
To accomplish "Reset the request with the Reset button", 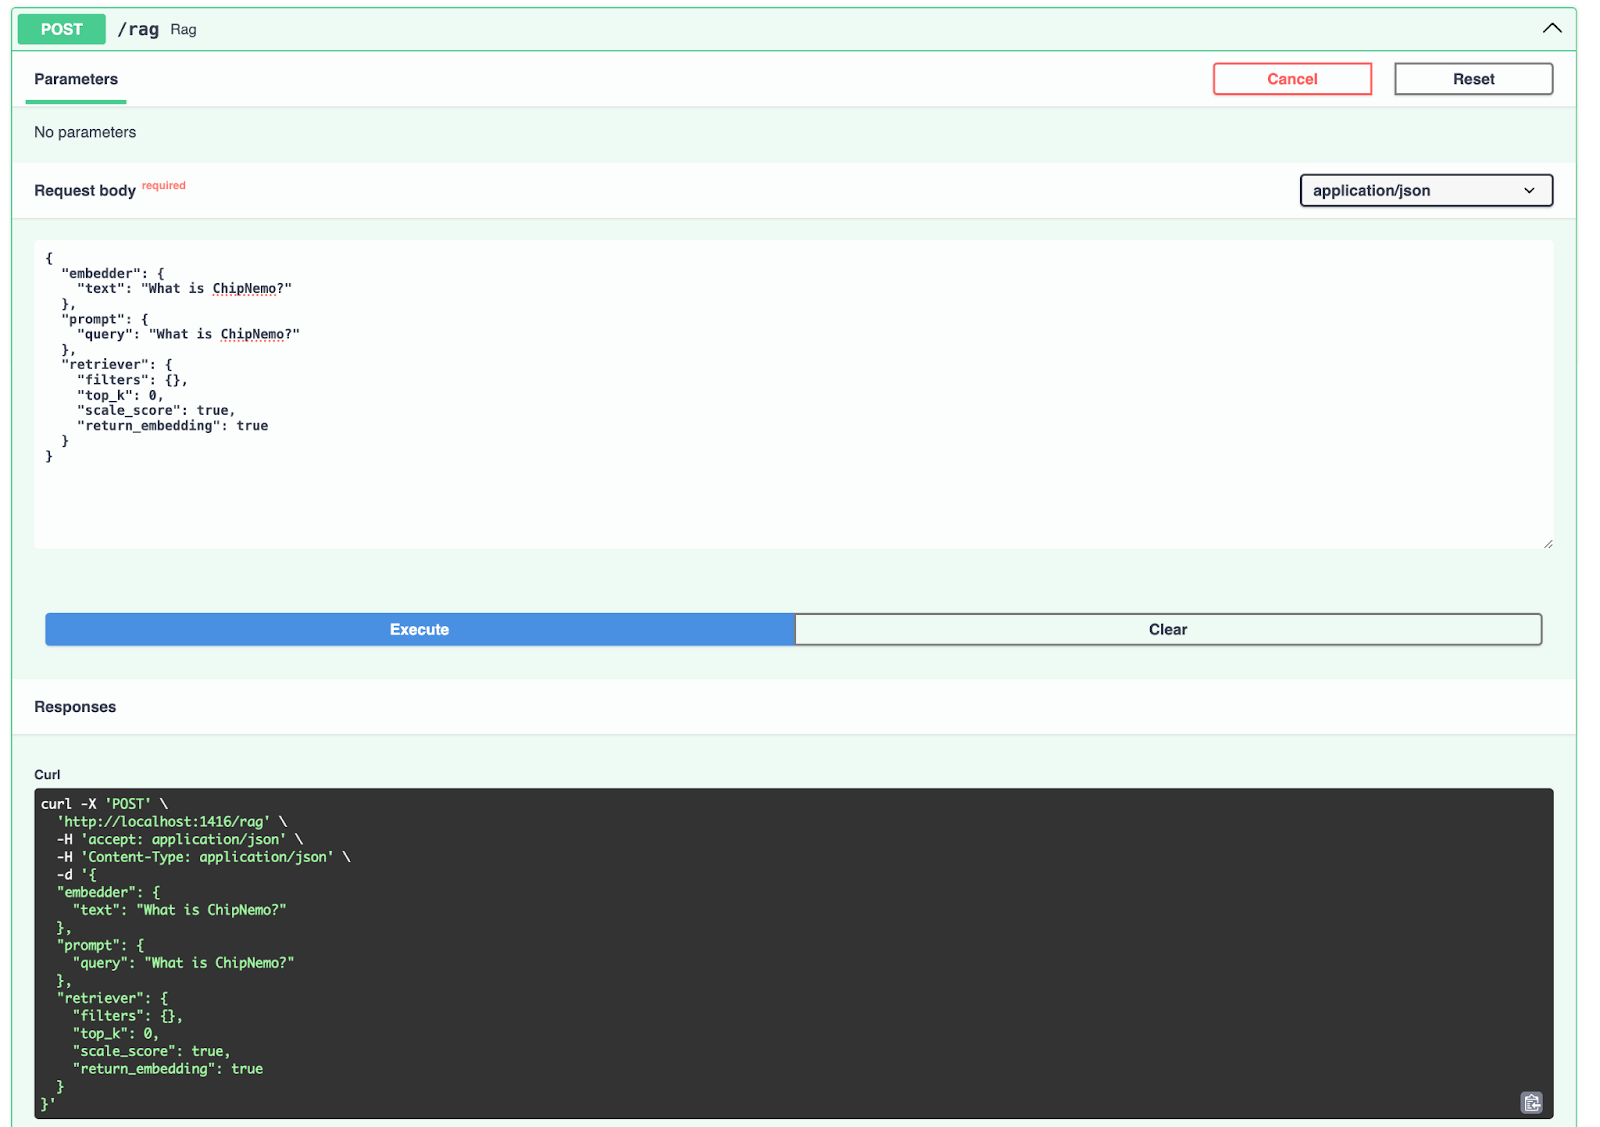I will (1472, 79).
